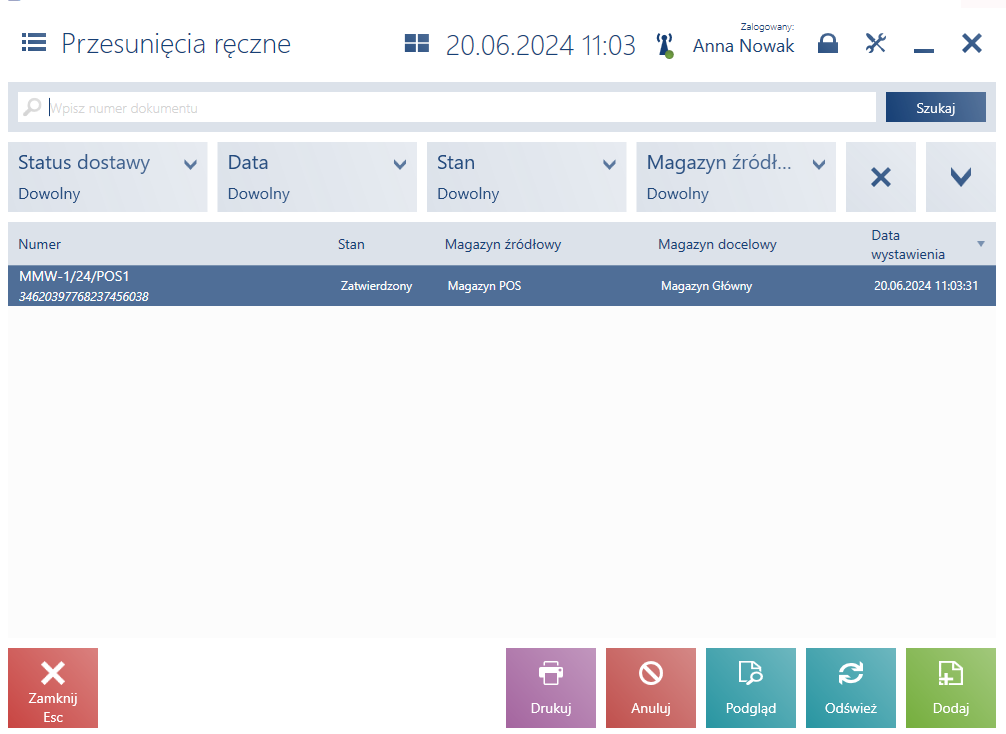1006x734 pixels.
Task: Print the document with Drukuj
Action: 550,688
